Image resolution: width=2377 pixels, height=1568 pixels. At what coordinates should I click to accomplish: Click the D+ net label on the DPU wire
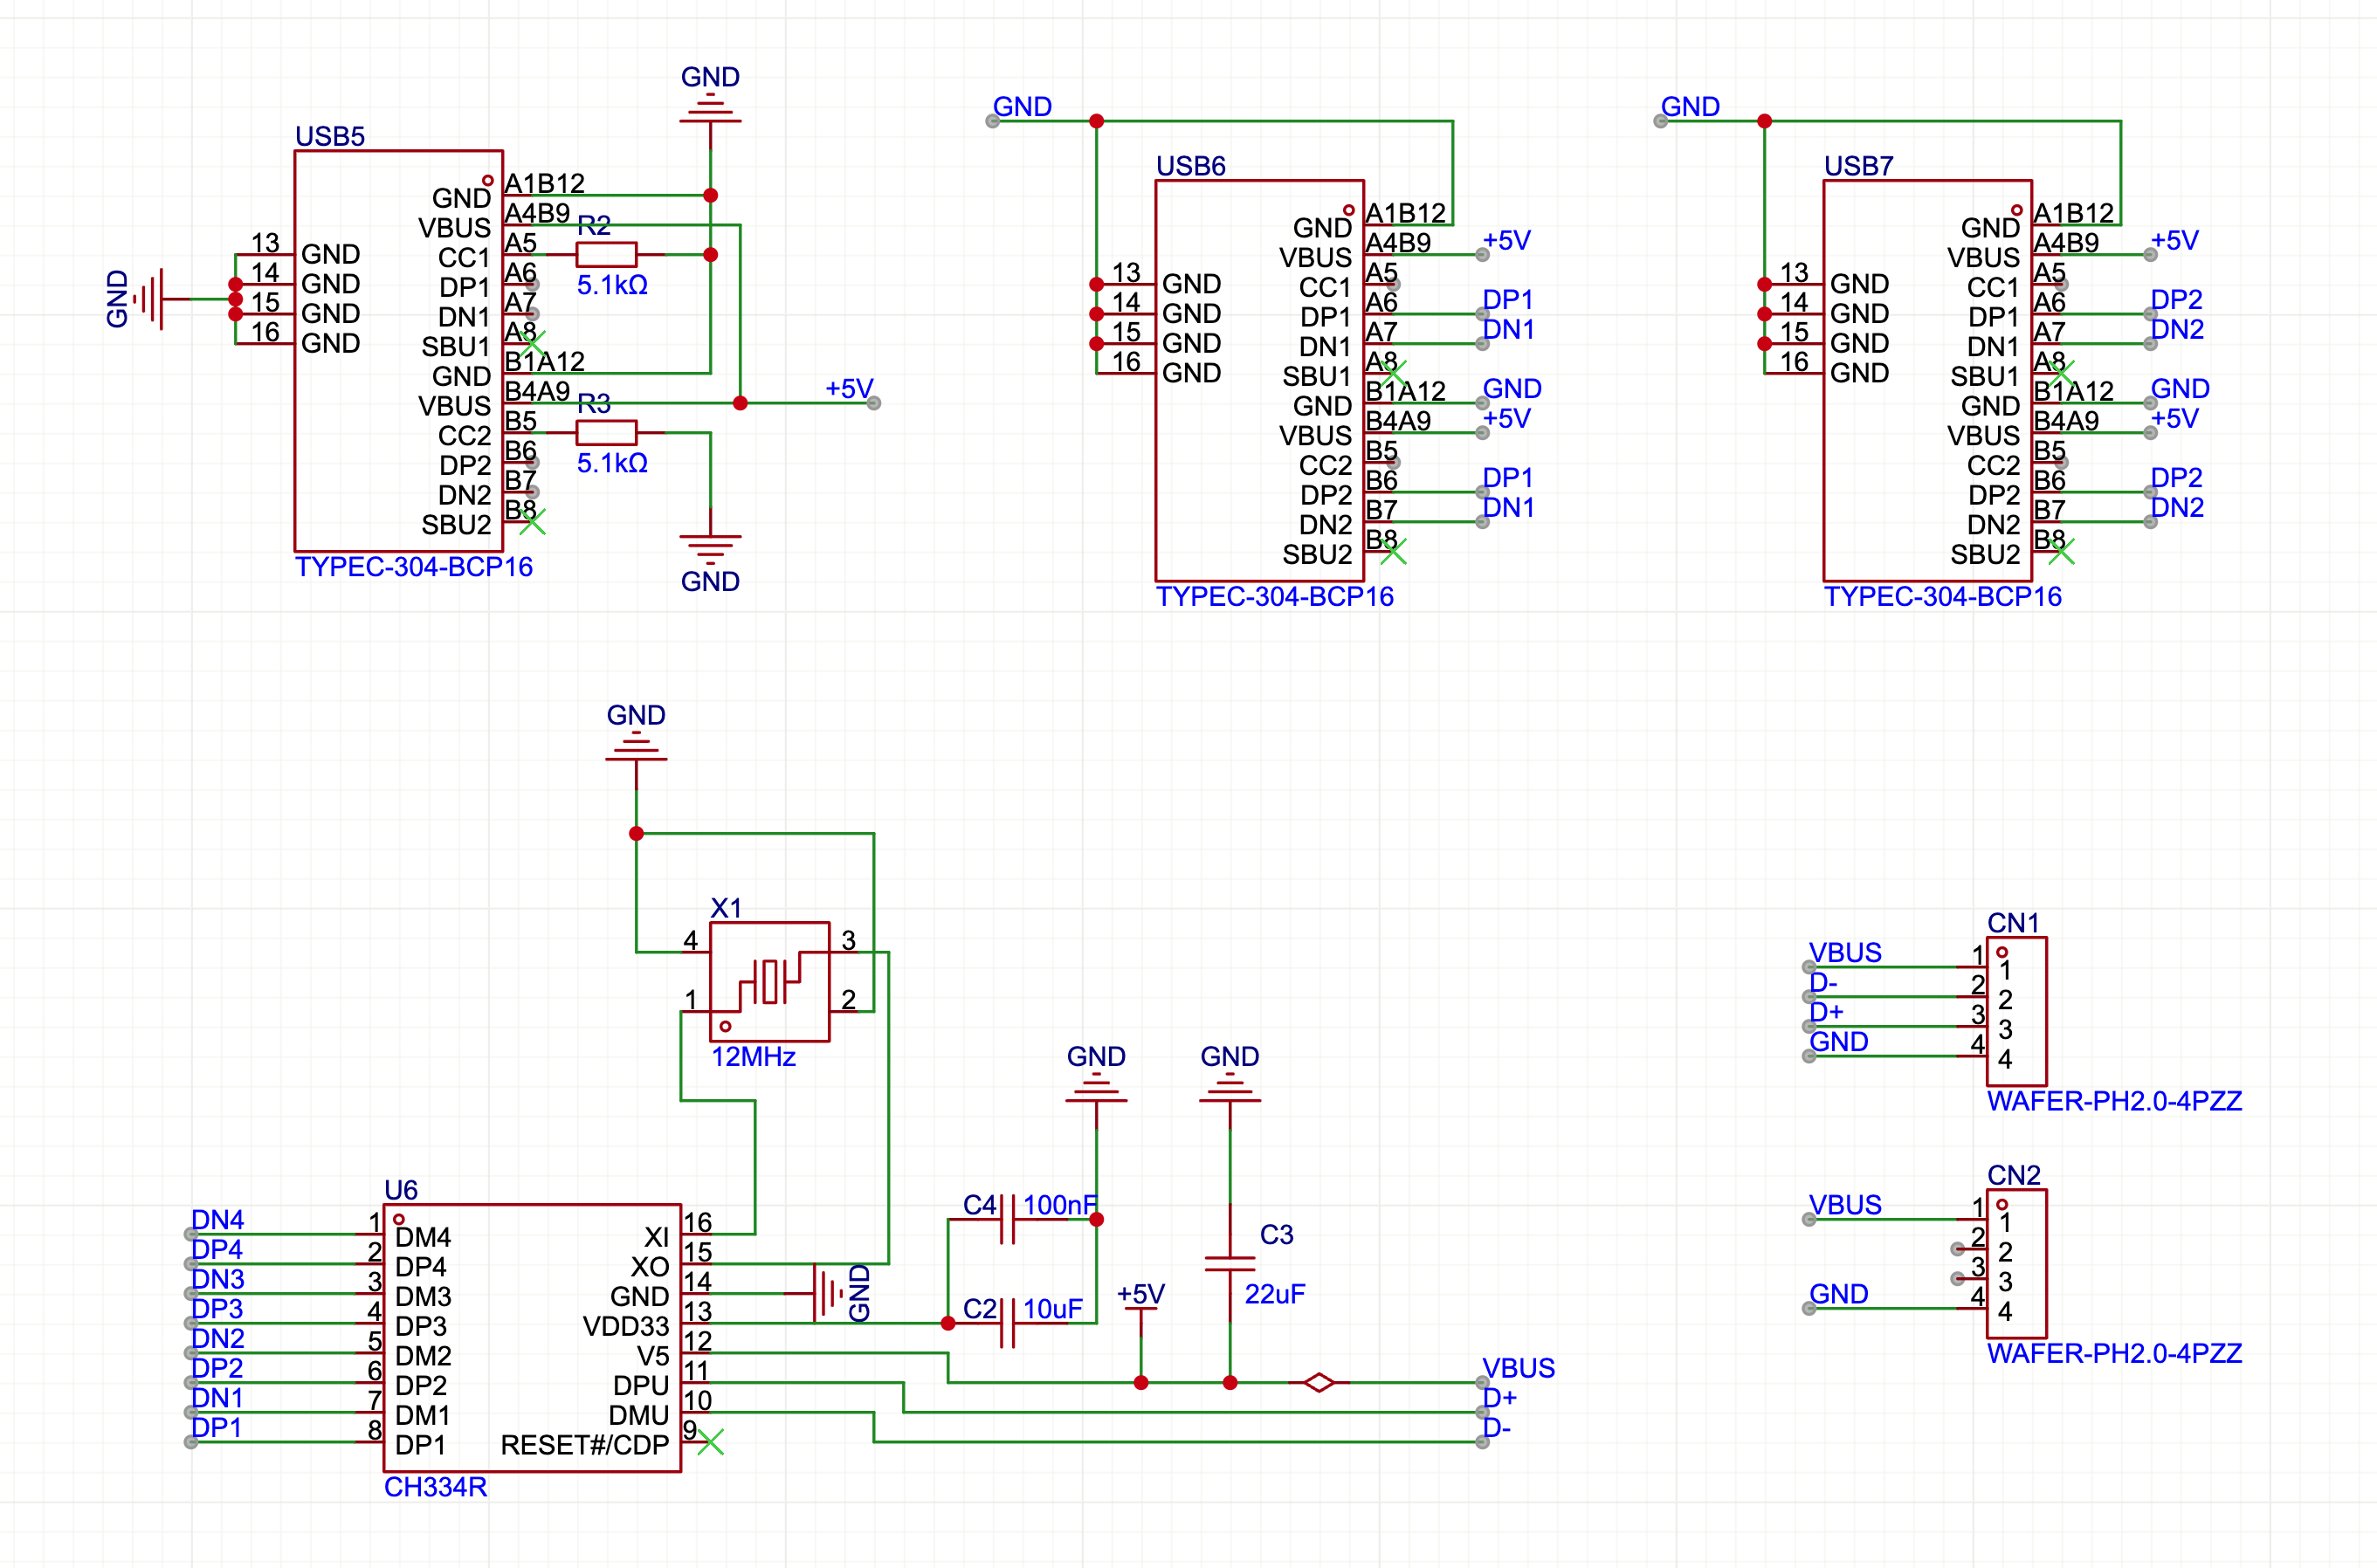1500,1398
